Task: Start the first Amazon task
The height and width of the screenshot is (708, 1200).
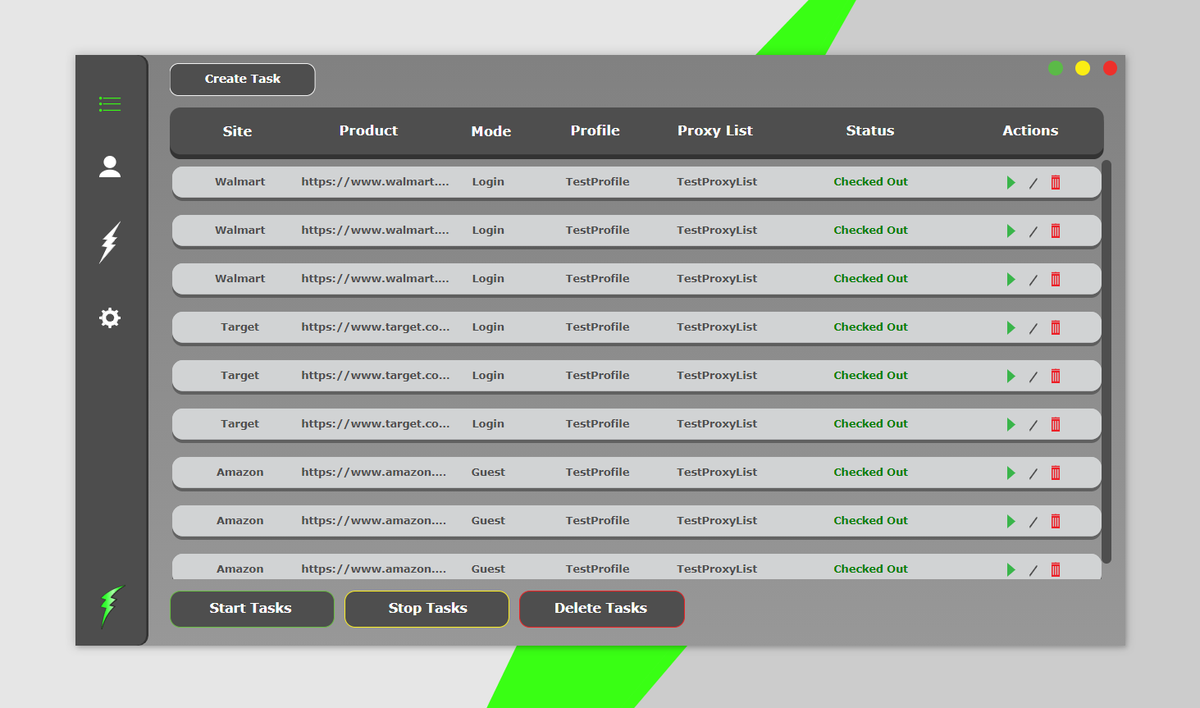Action: (1011, 472)
